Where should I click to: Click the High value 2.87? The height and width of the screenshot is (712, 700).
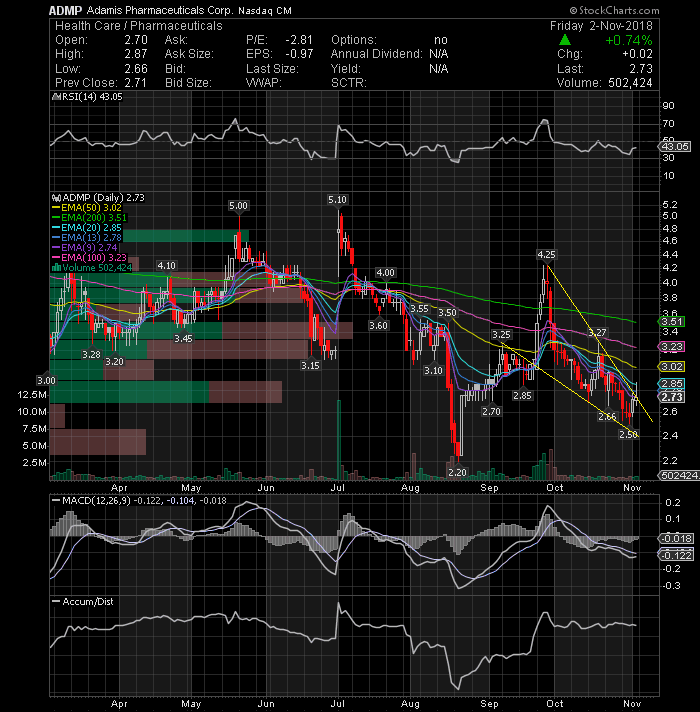pos(136,54)
